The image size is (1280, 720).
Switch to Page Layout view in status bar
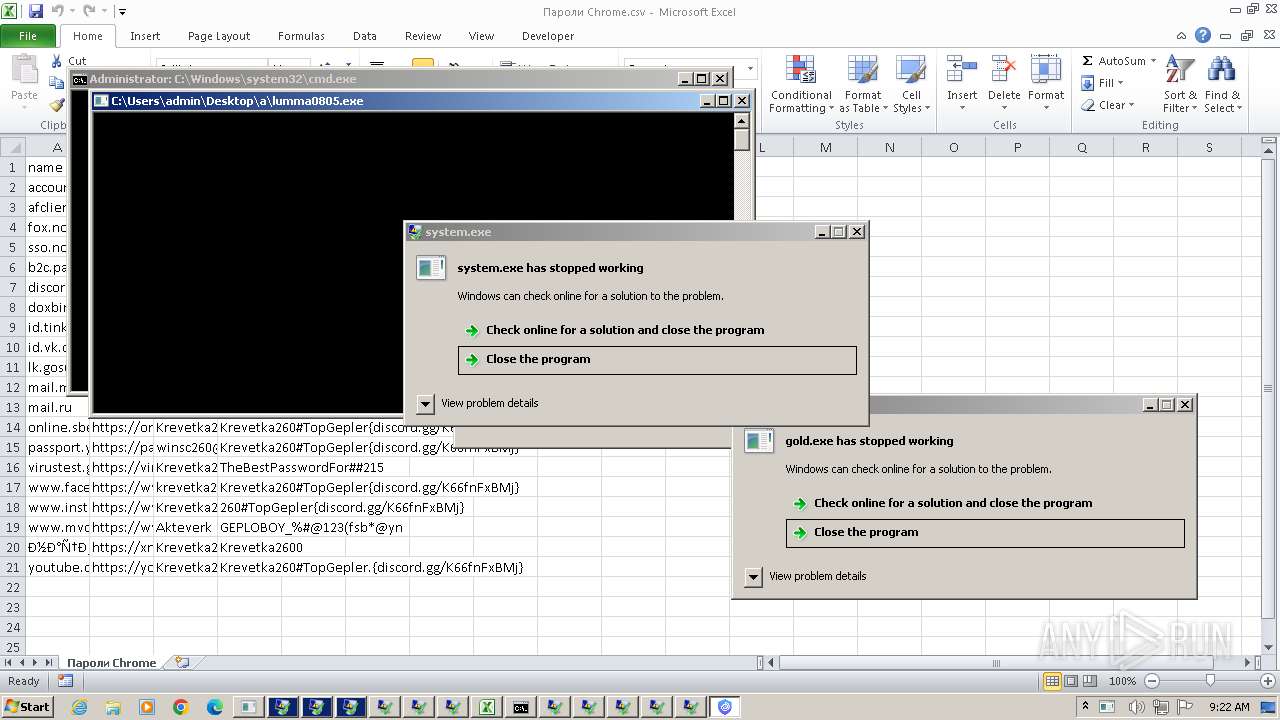1071,681
